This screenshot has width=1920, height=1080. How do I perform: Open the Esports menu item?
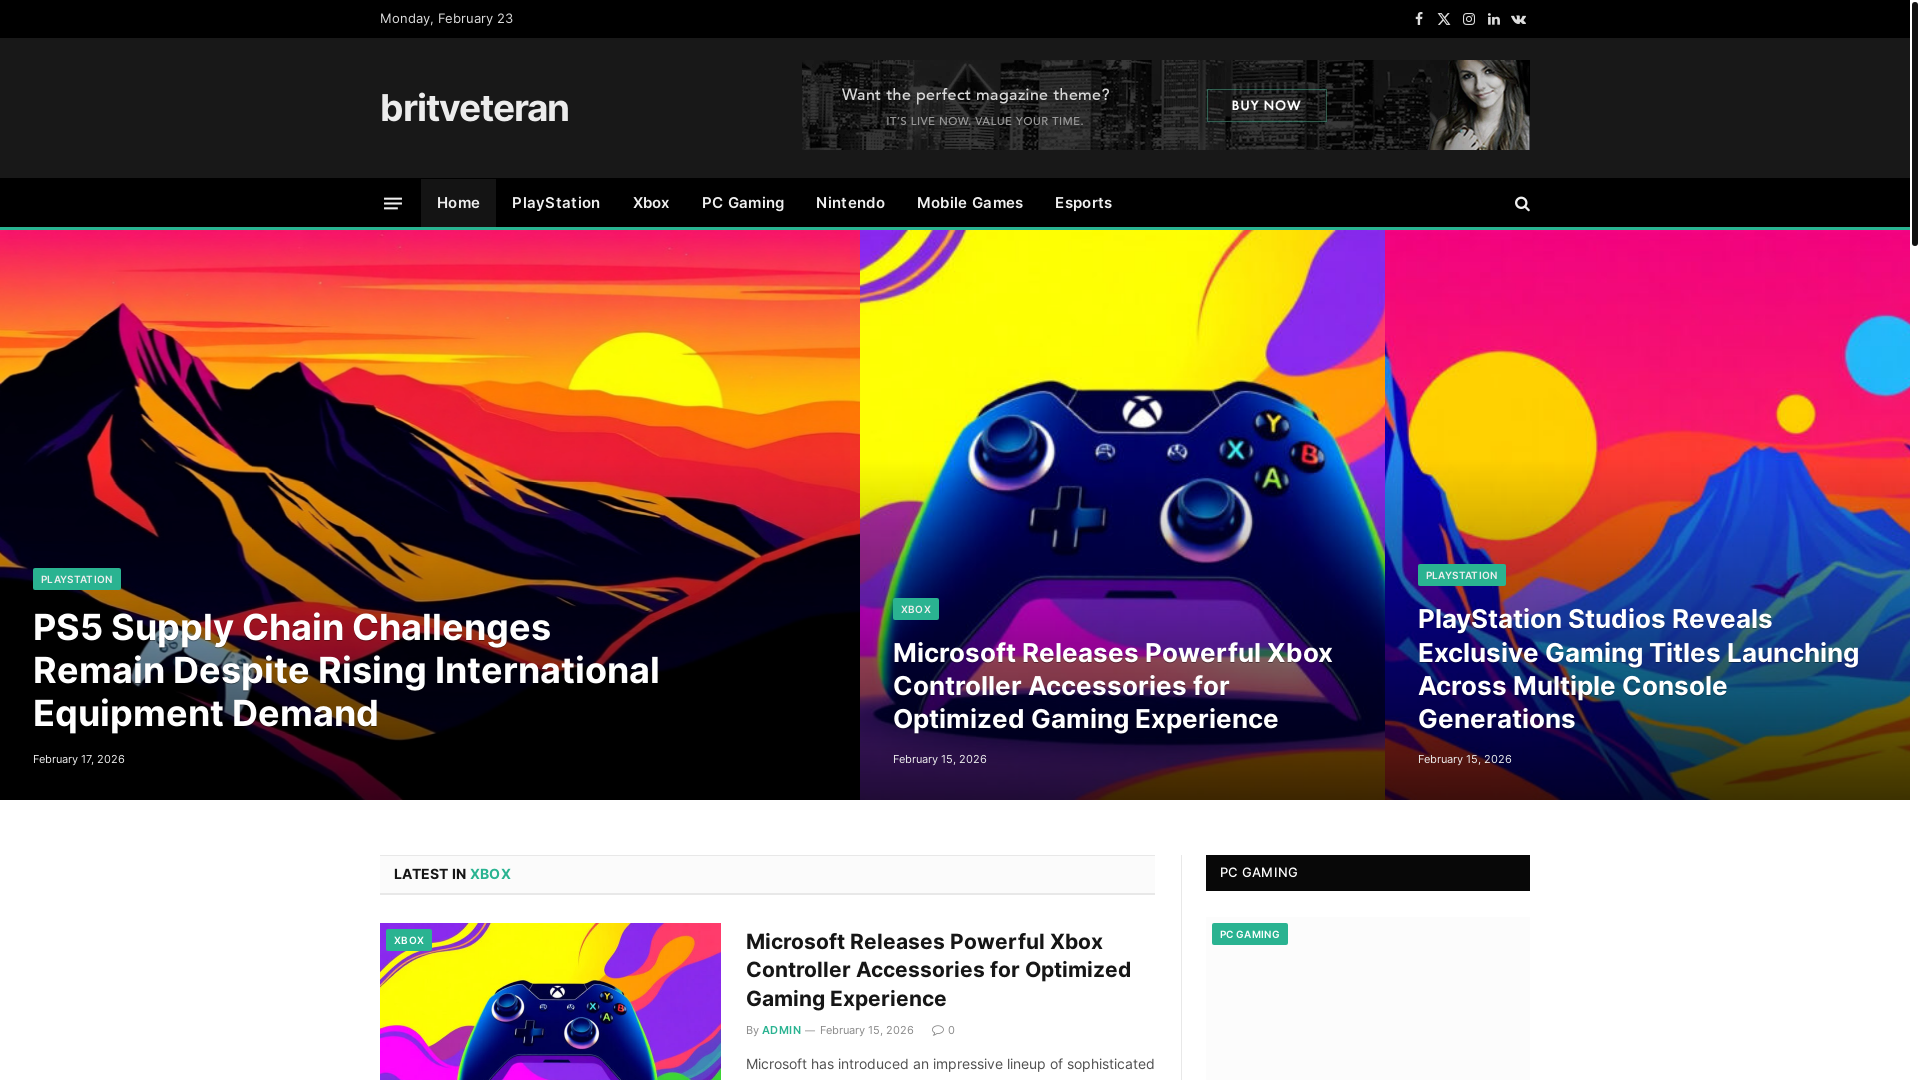pyautogui.click(x=1083, y=203)
